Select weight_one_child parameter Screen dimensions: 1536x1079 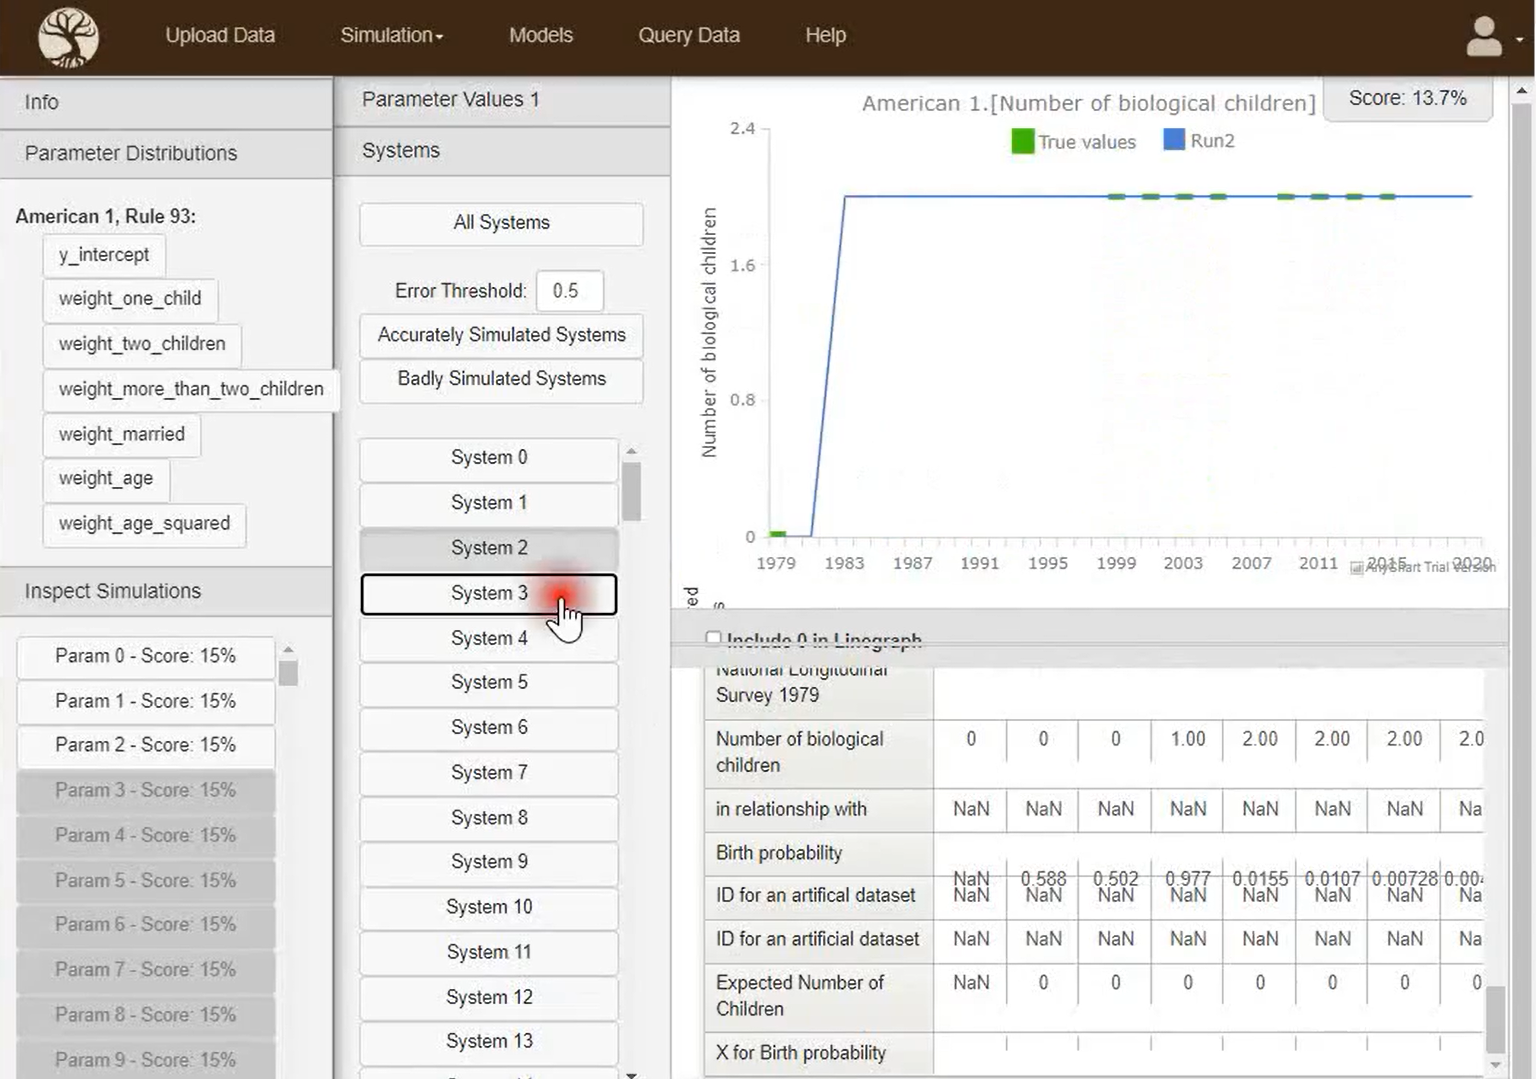(130, 299)
